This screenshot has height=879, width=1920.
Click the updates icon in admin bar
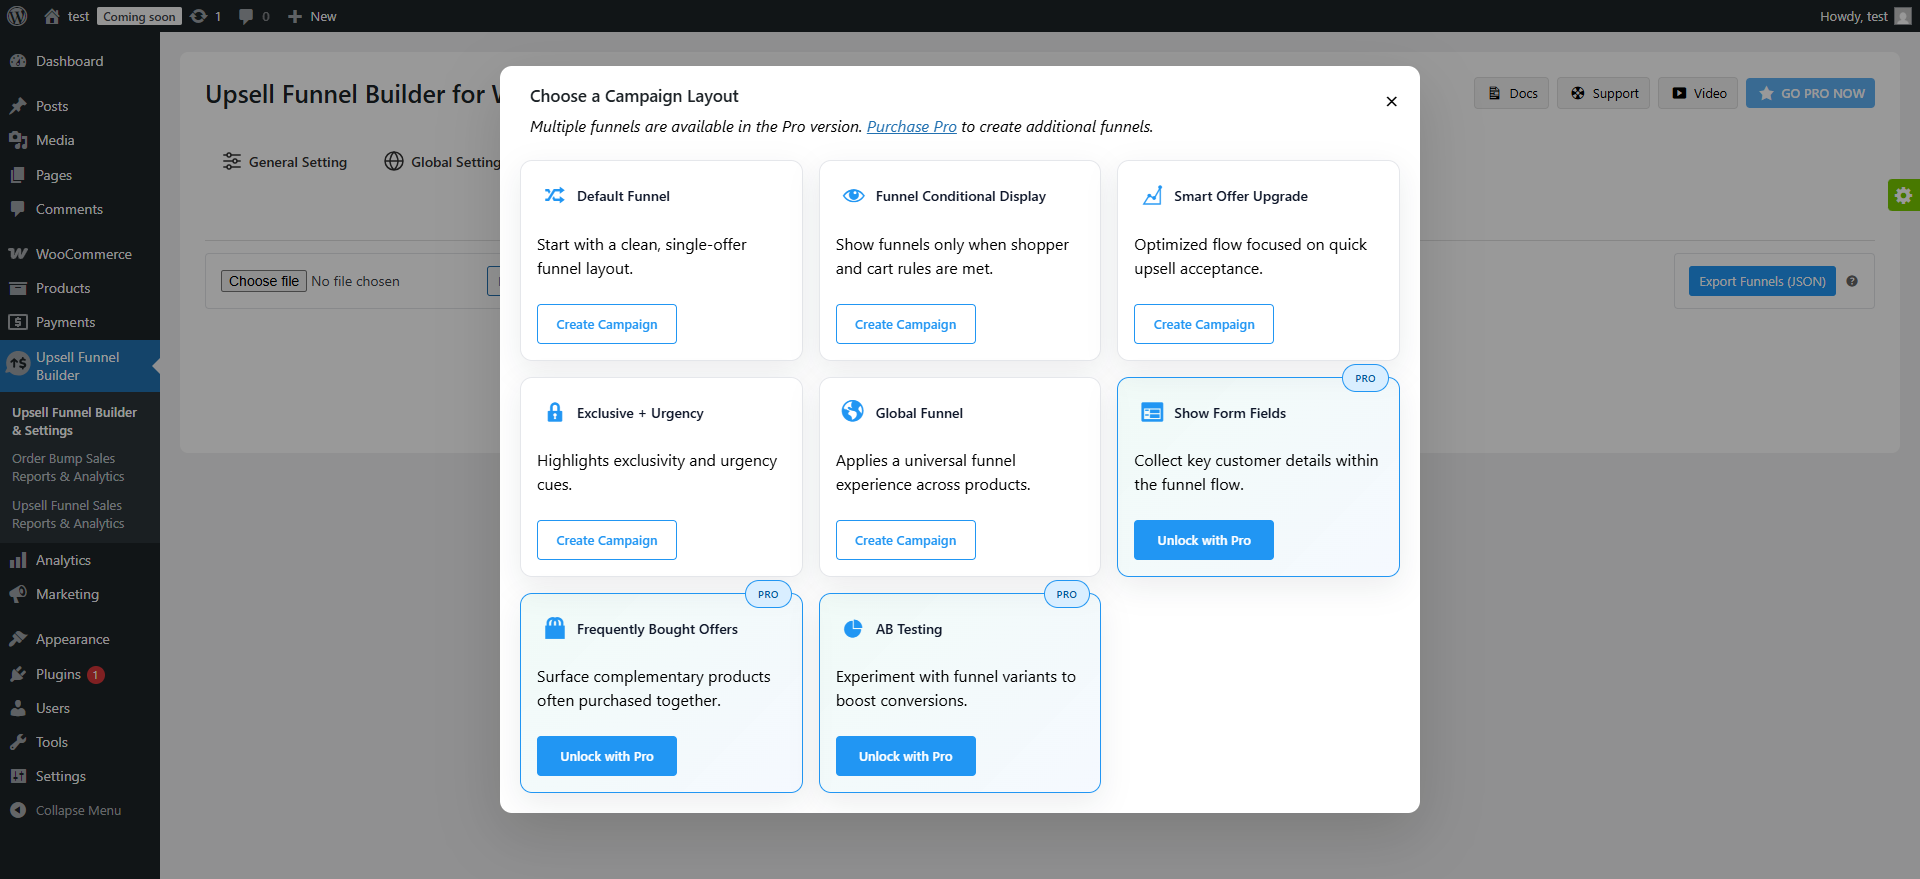tap(199, 16)
